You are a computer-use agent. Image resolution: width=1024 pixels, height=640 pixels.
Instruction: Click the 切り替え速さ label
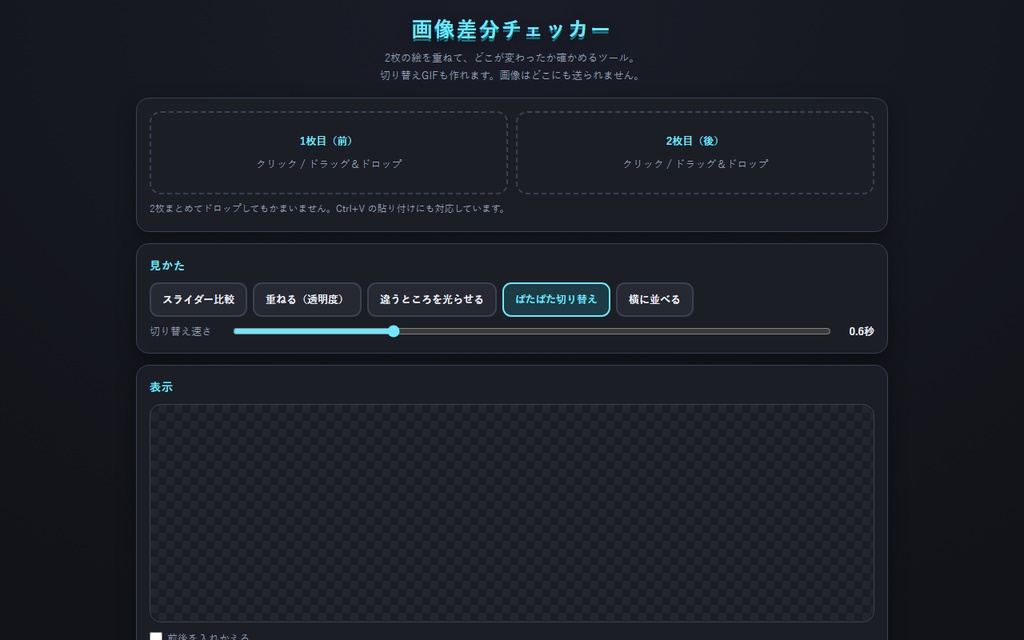coord(180,332)
